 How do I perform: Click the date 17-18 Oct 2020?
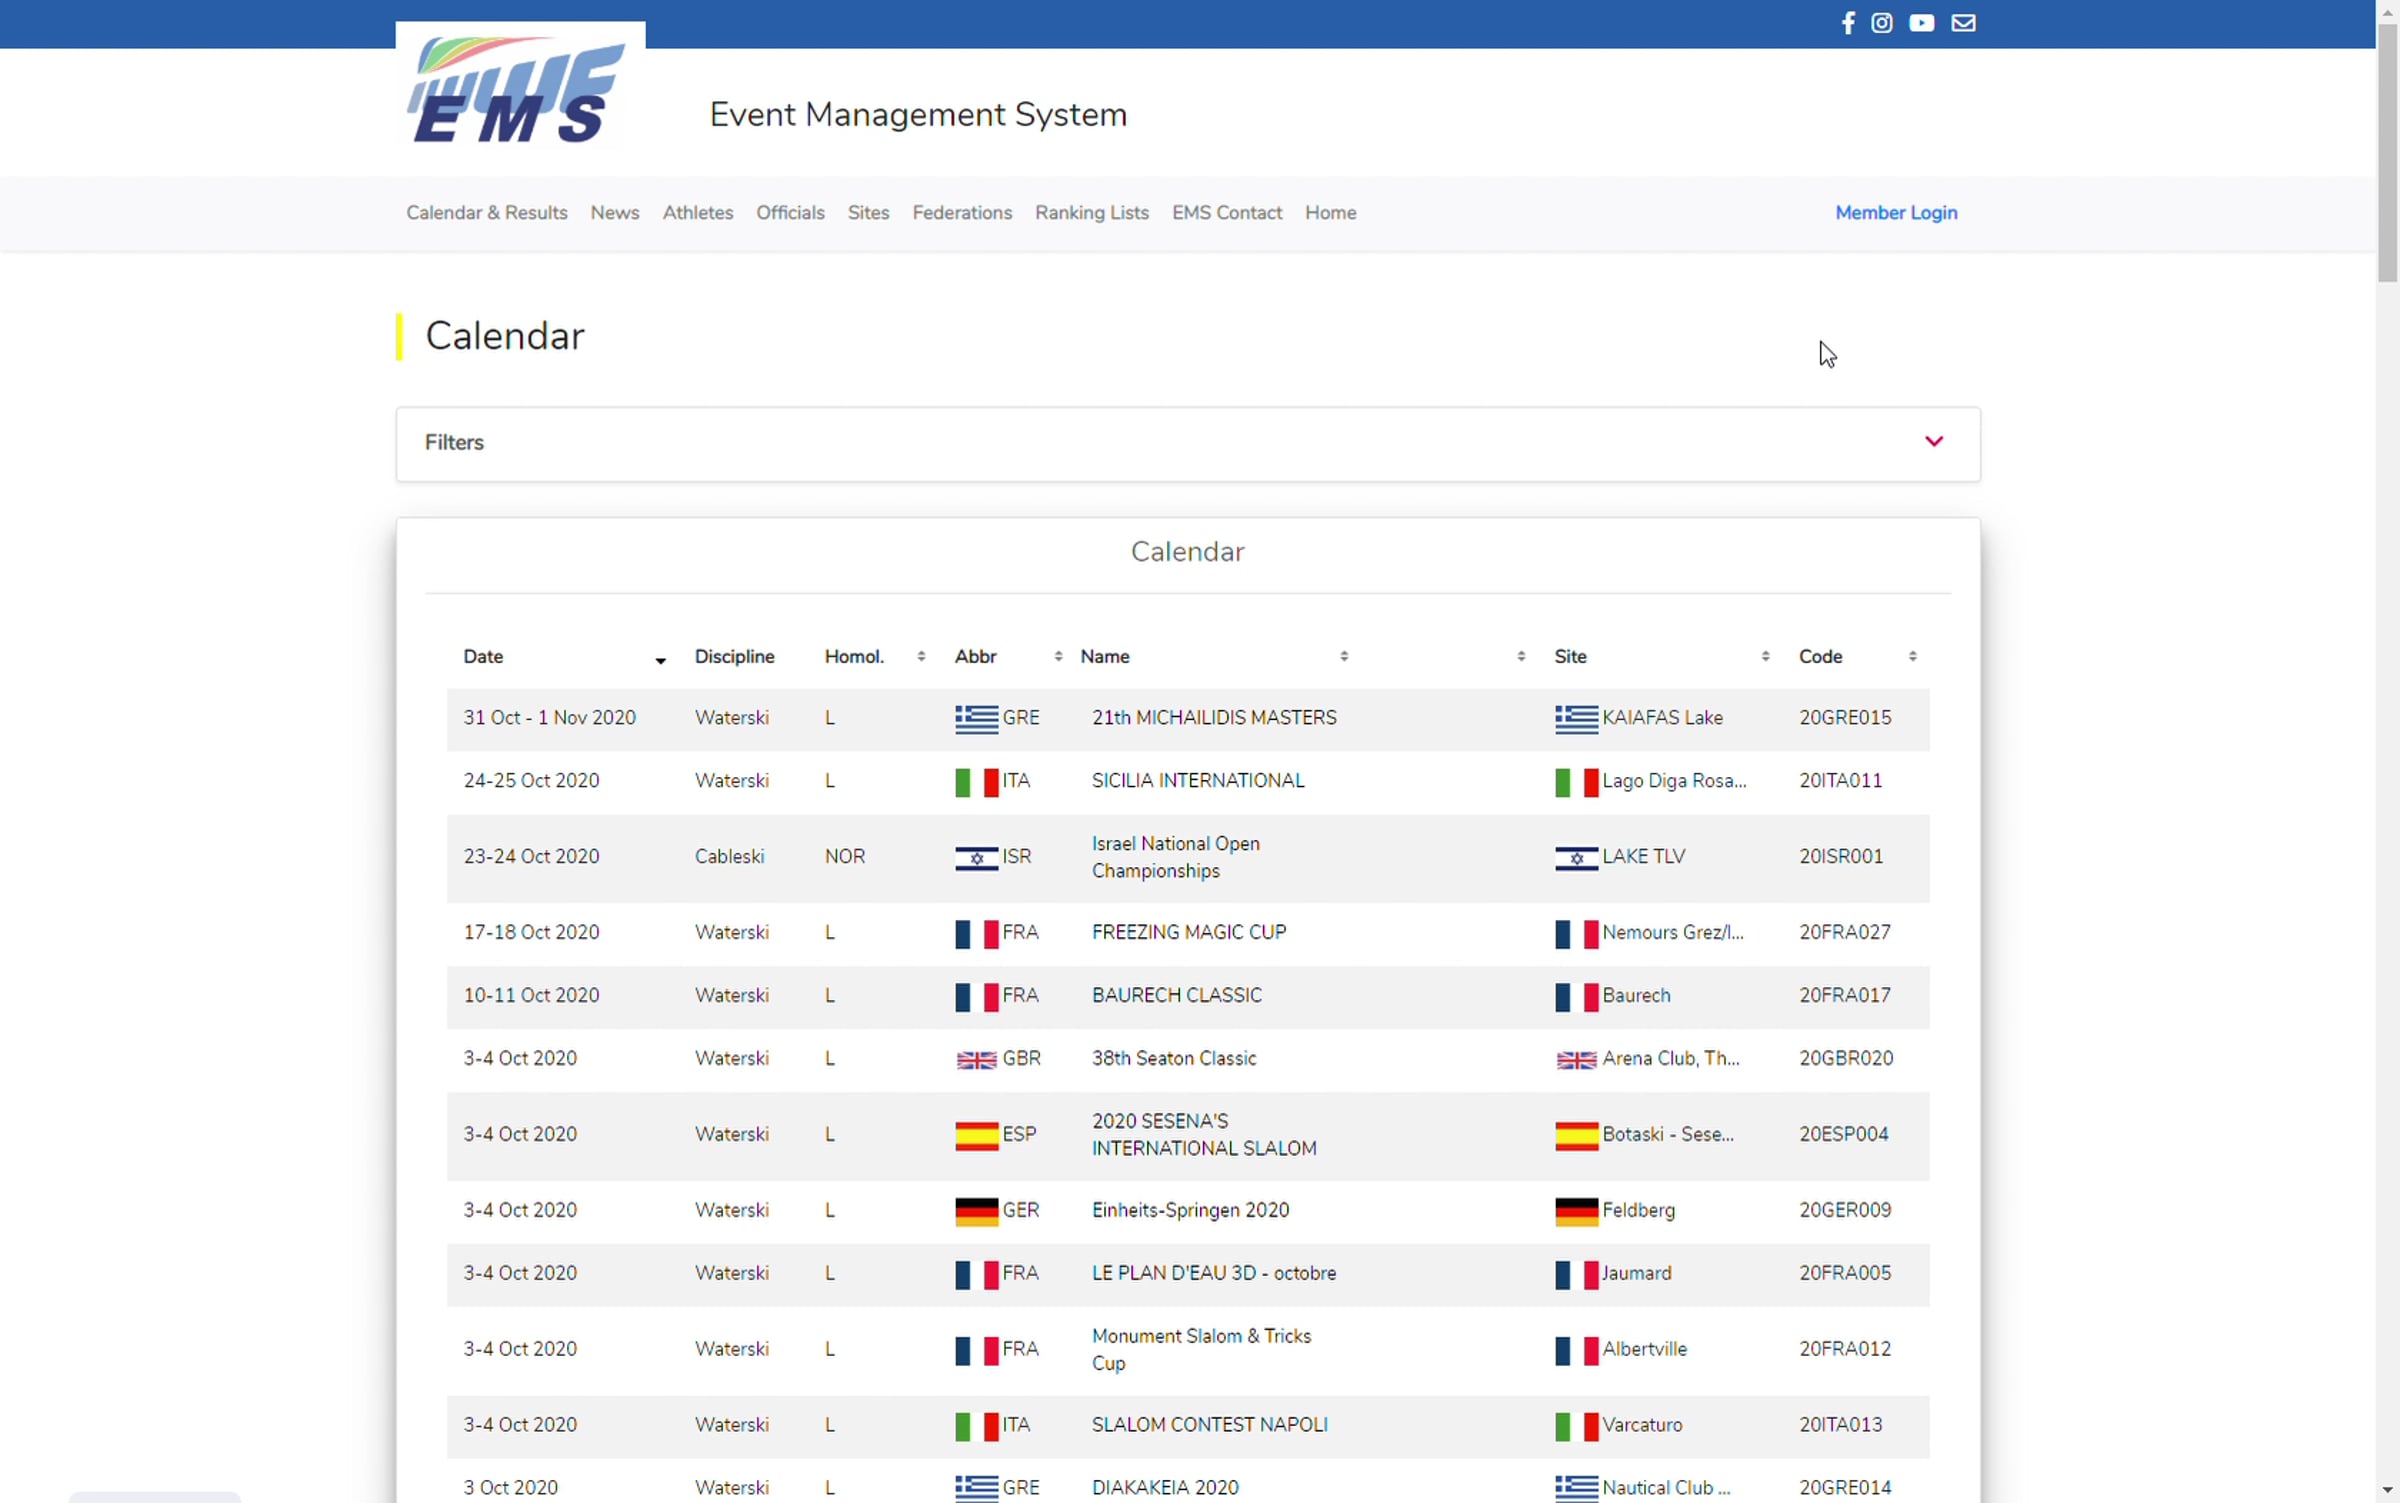[x=530, y=933]
